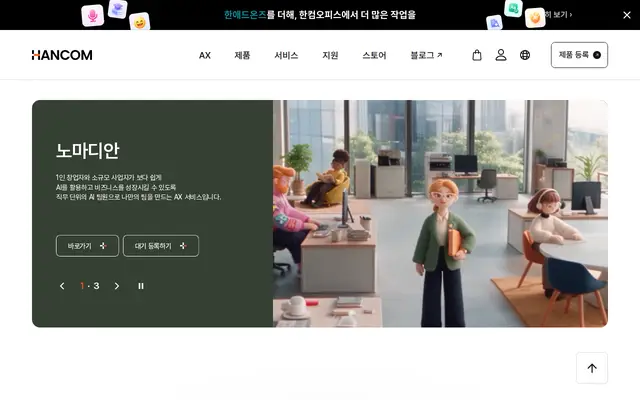Open the 제품 menu
640x400 pixels.
(242, 55)
